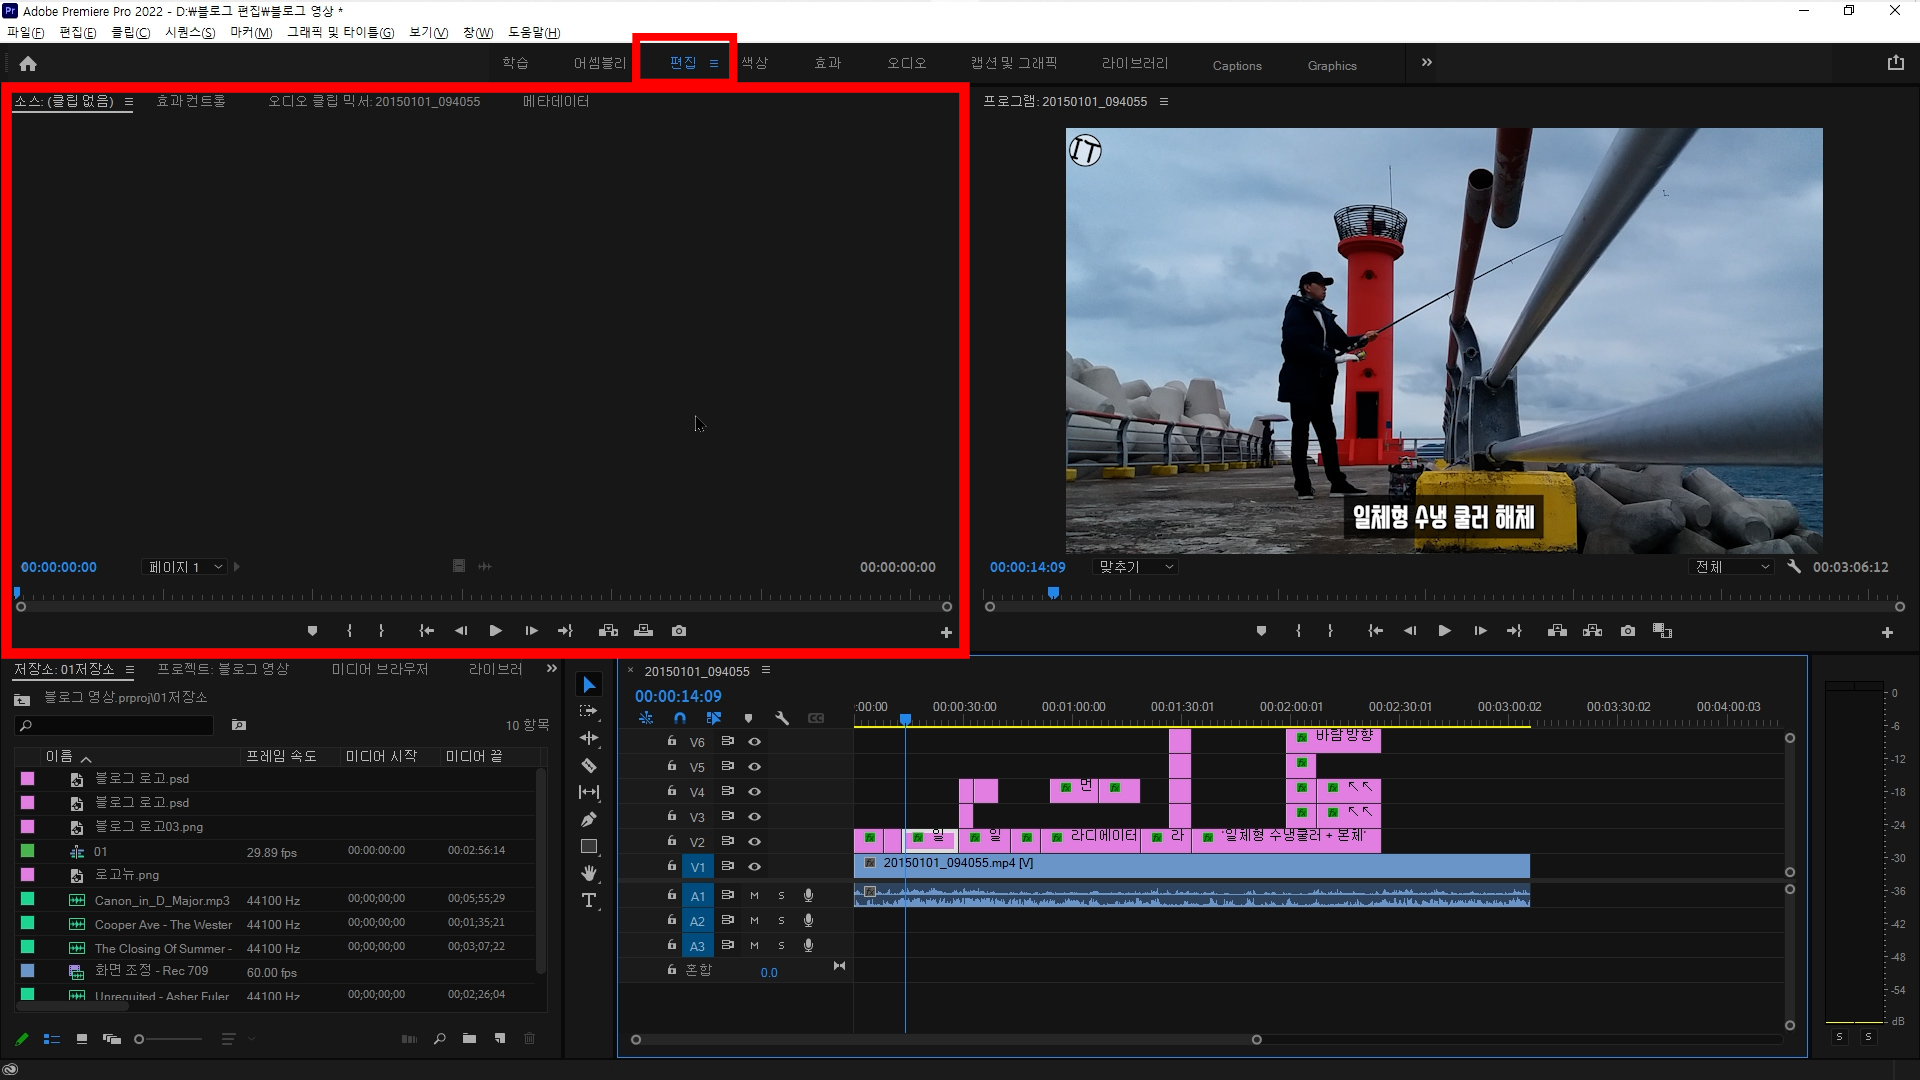Viewport: 1920px width, 1080px height.
Task: Mute audio track A1
Action: pyautogui.click(x=754, y=896)
